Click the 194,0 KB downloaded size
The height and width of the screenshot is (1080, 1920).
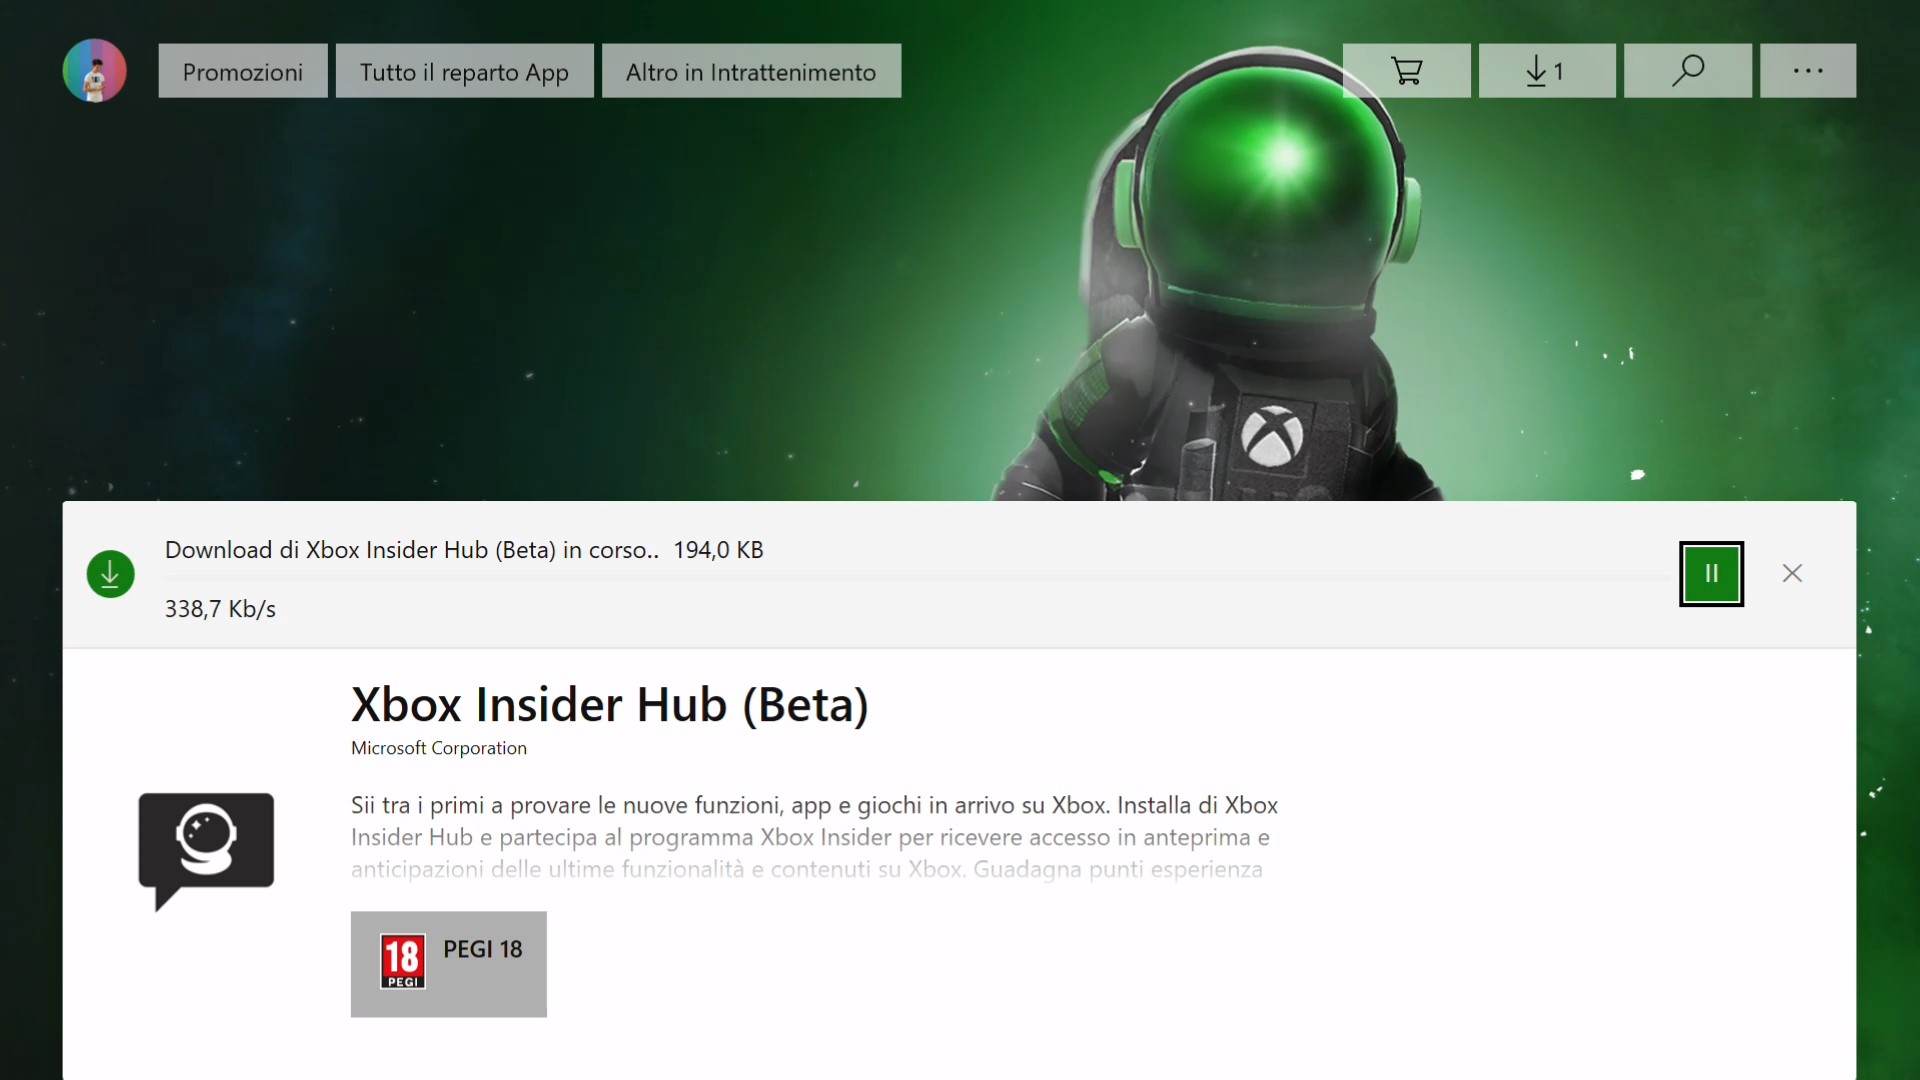pos(718,550)
